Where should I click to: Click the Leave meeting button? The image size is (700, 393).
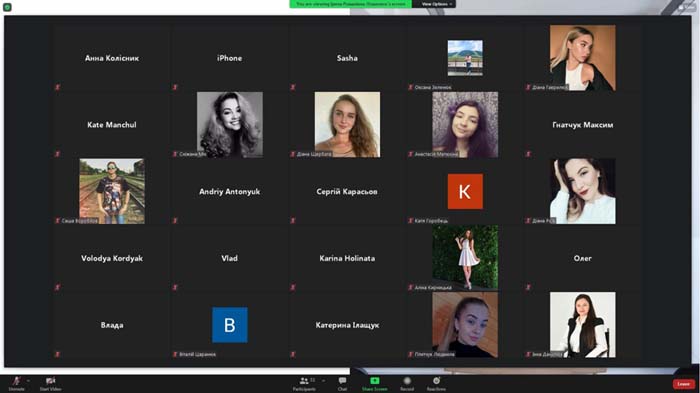click(x=683, y=384)
